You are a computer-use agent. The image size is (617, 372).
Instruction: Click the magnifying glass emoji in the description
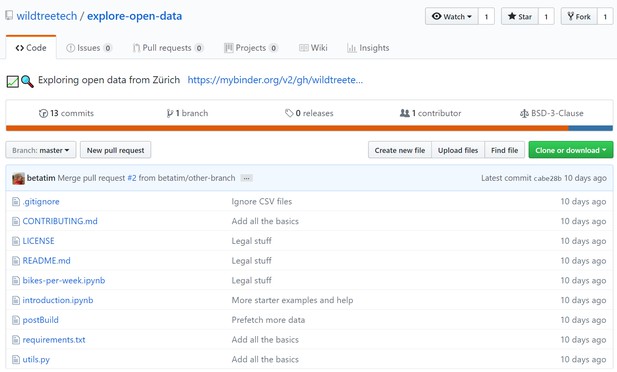point(27,81)
